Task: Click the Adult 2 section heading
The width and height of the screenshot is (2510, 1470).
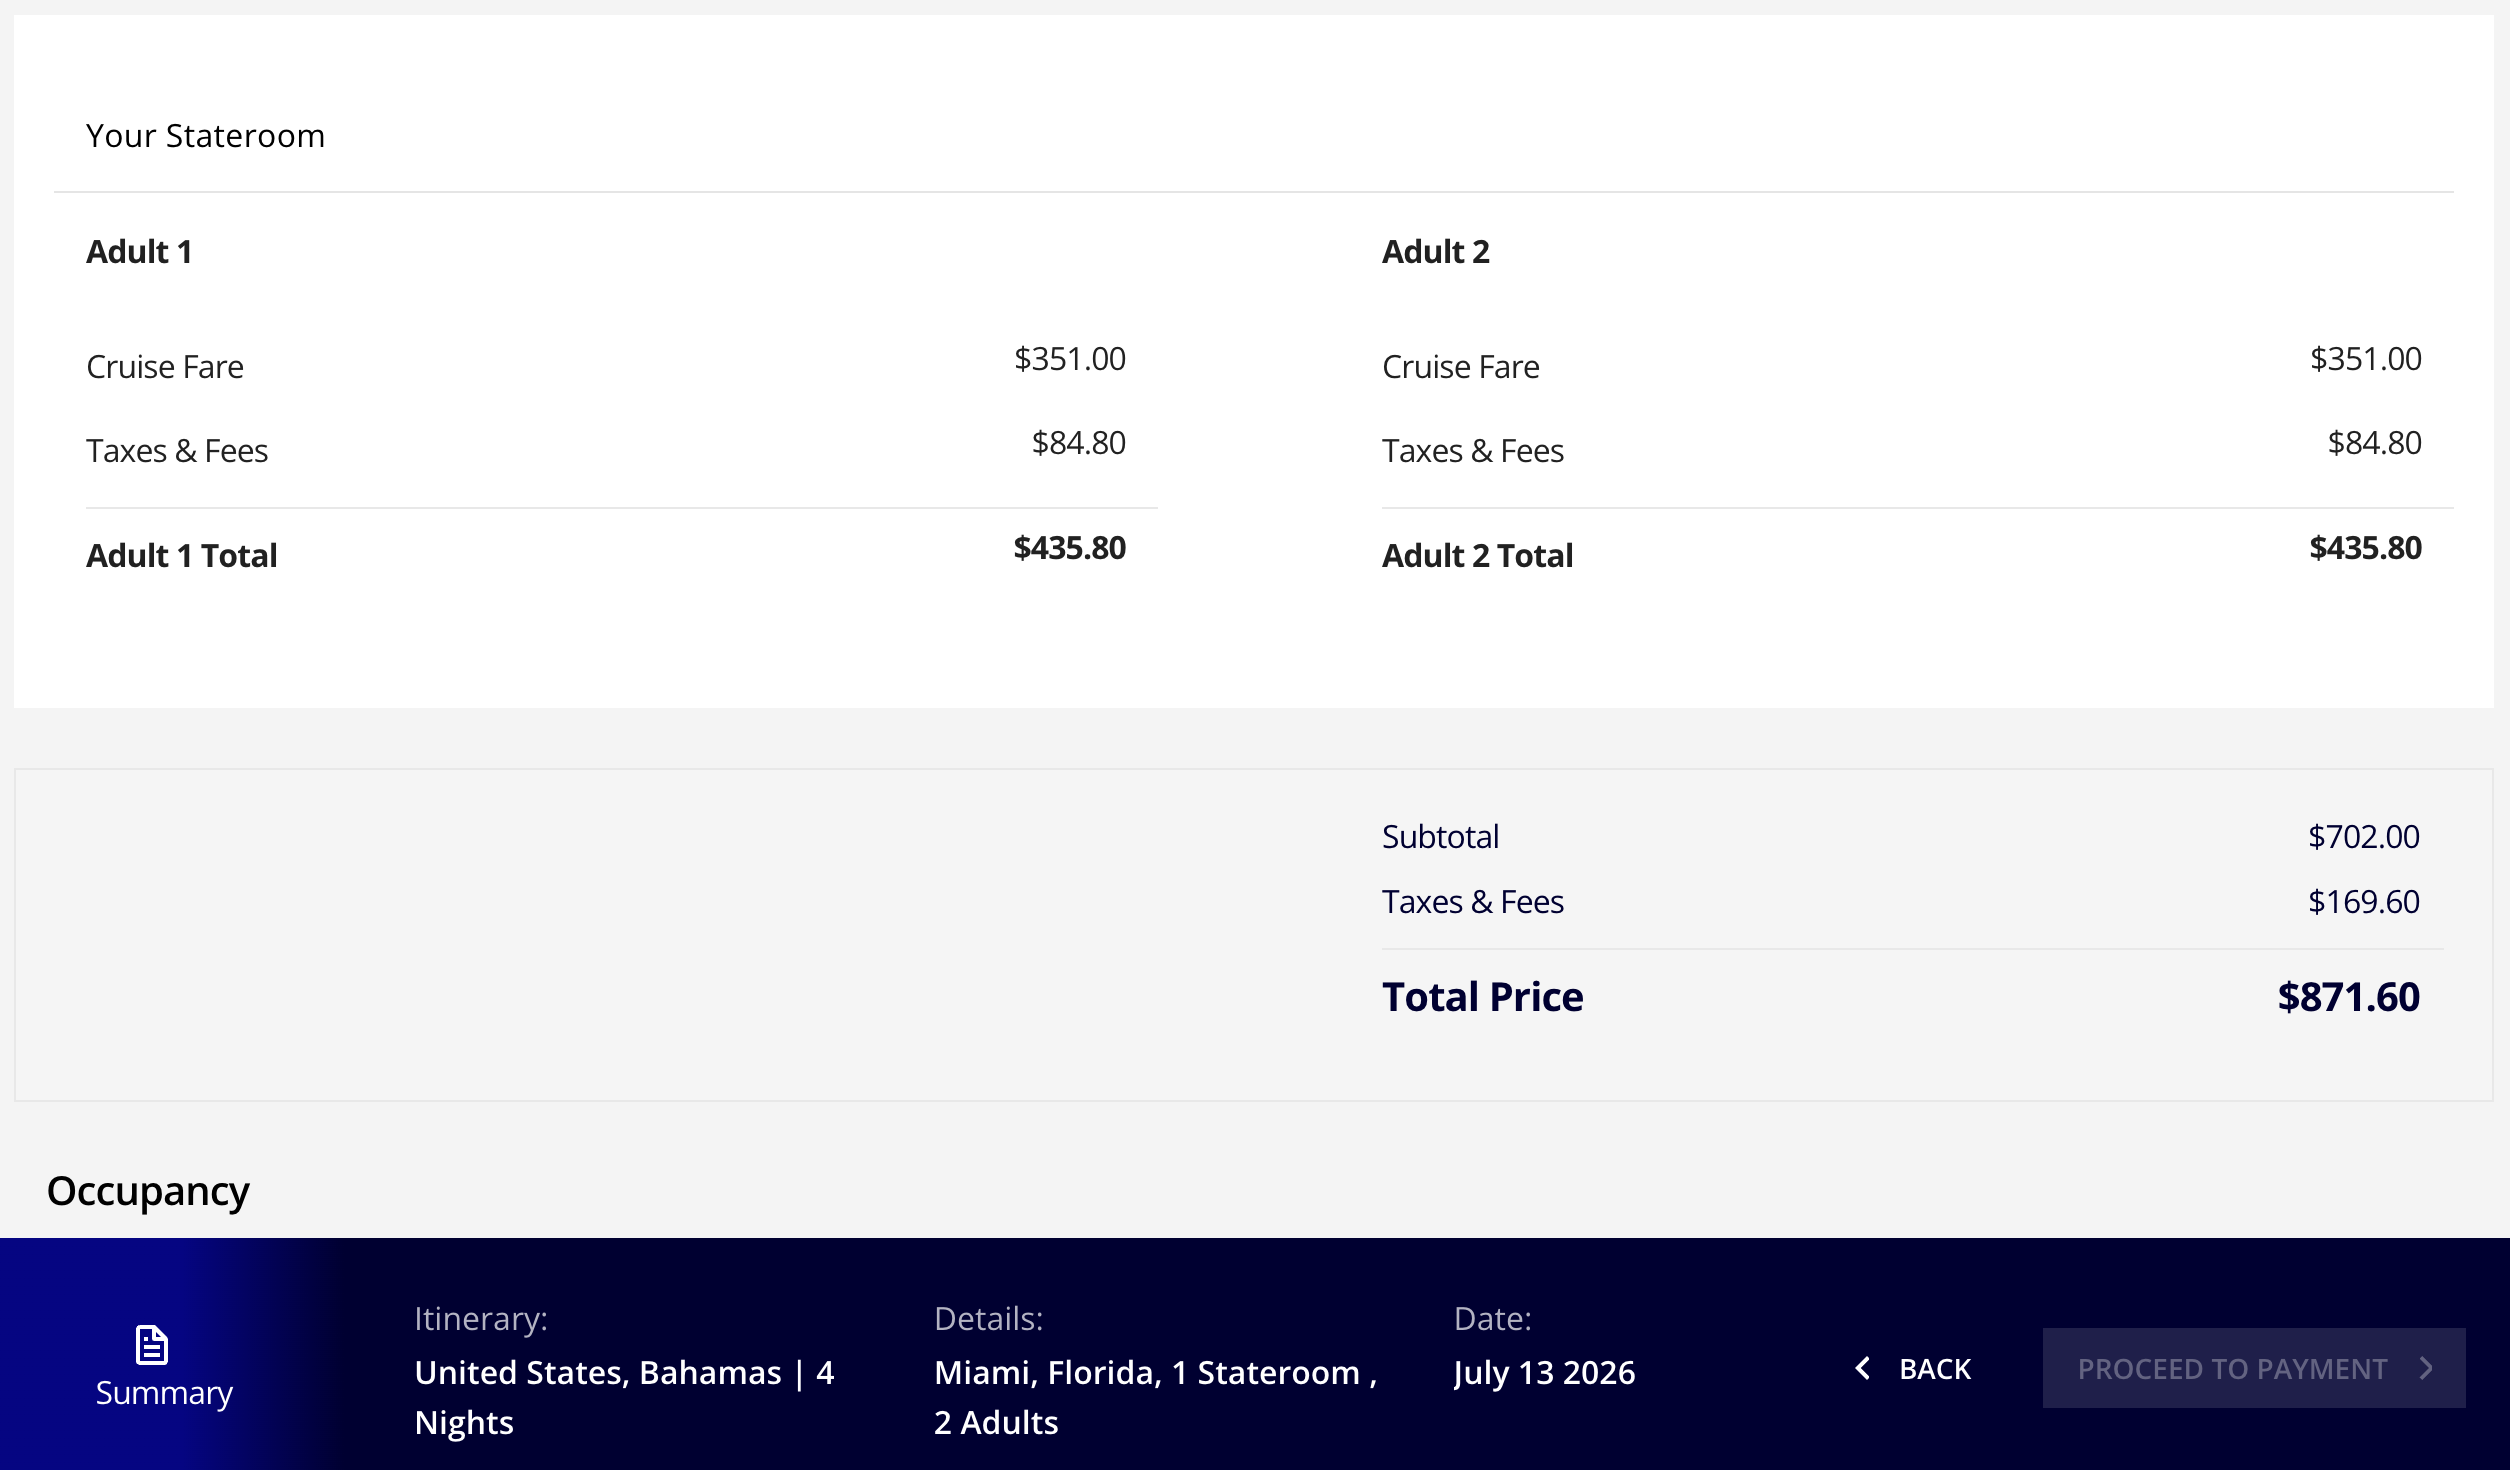Action: click(x=1436, y=252)
